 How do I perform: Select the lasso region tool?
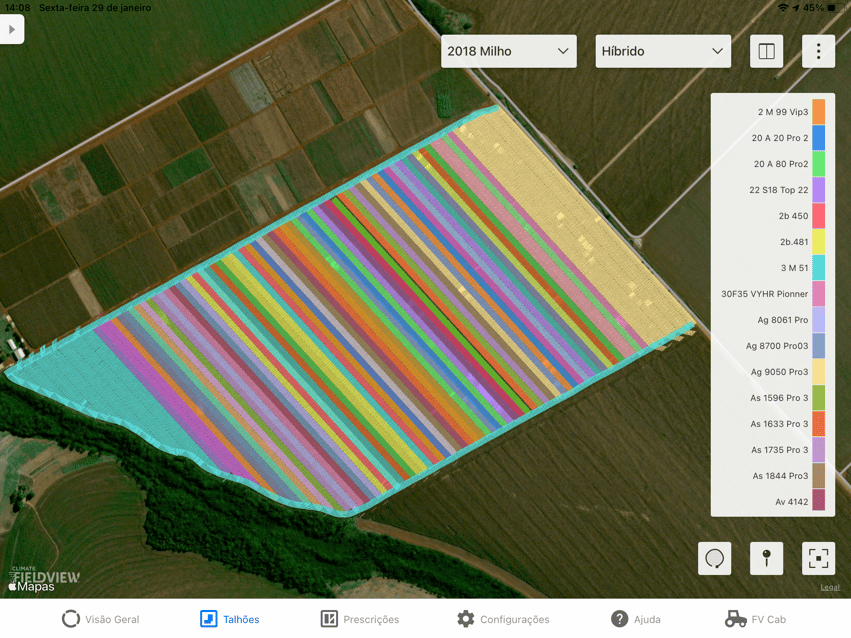click(x=715, y=558)
